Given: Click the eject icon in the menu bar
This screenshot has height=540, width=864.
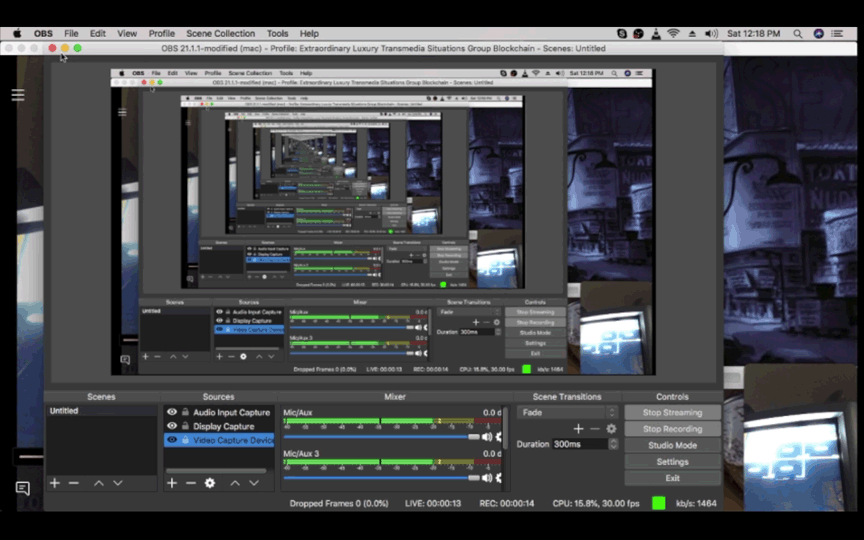Looking at the screenshot, I should (x=692, y=34).
